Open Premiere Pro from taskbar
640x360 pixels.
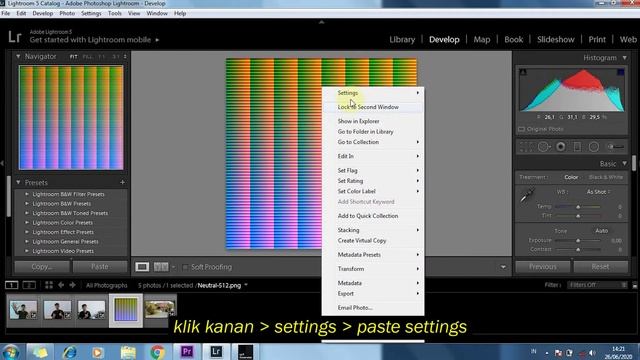click(187, 351)
